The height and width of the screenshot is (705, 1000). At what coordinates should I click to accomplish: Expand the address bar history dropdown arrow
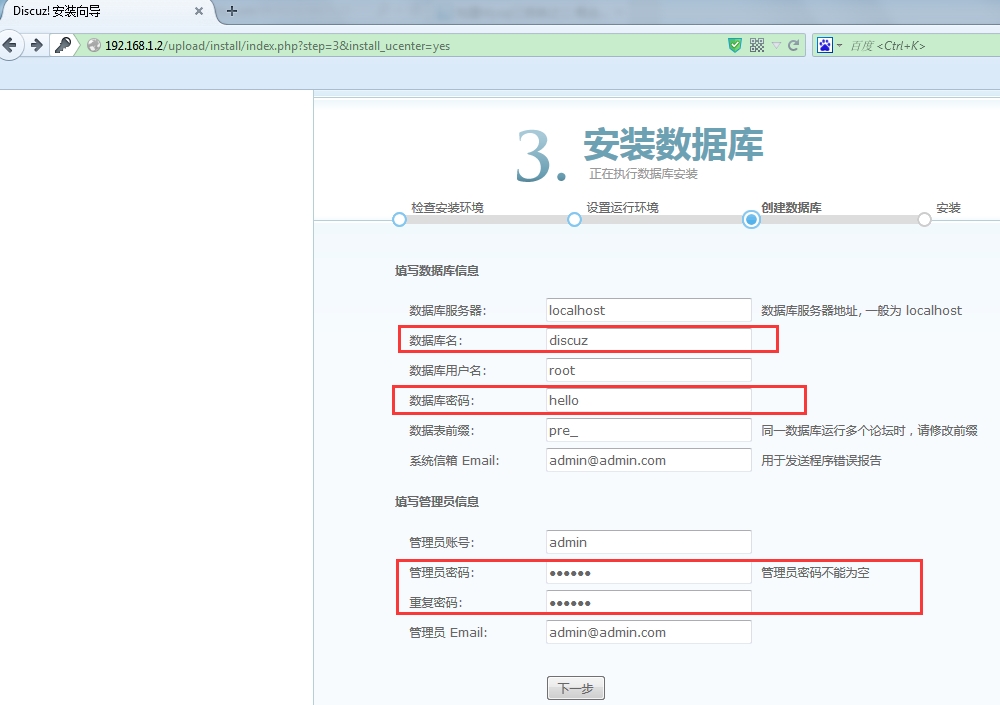[776, 45]
